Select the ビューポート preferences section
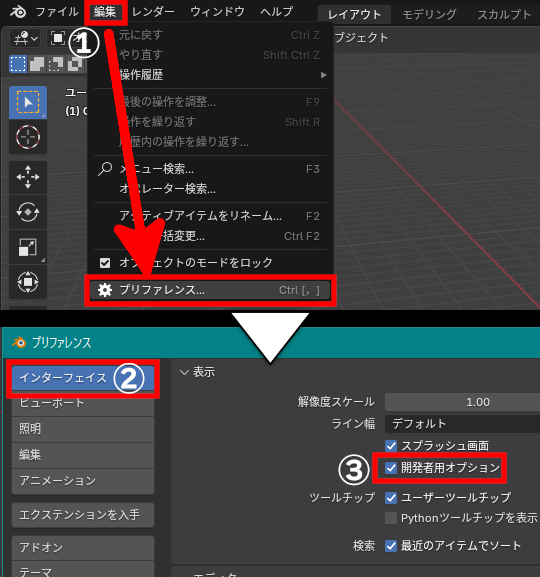540x577 pixels. tap(83, 403)
